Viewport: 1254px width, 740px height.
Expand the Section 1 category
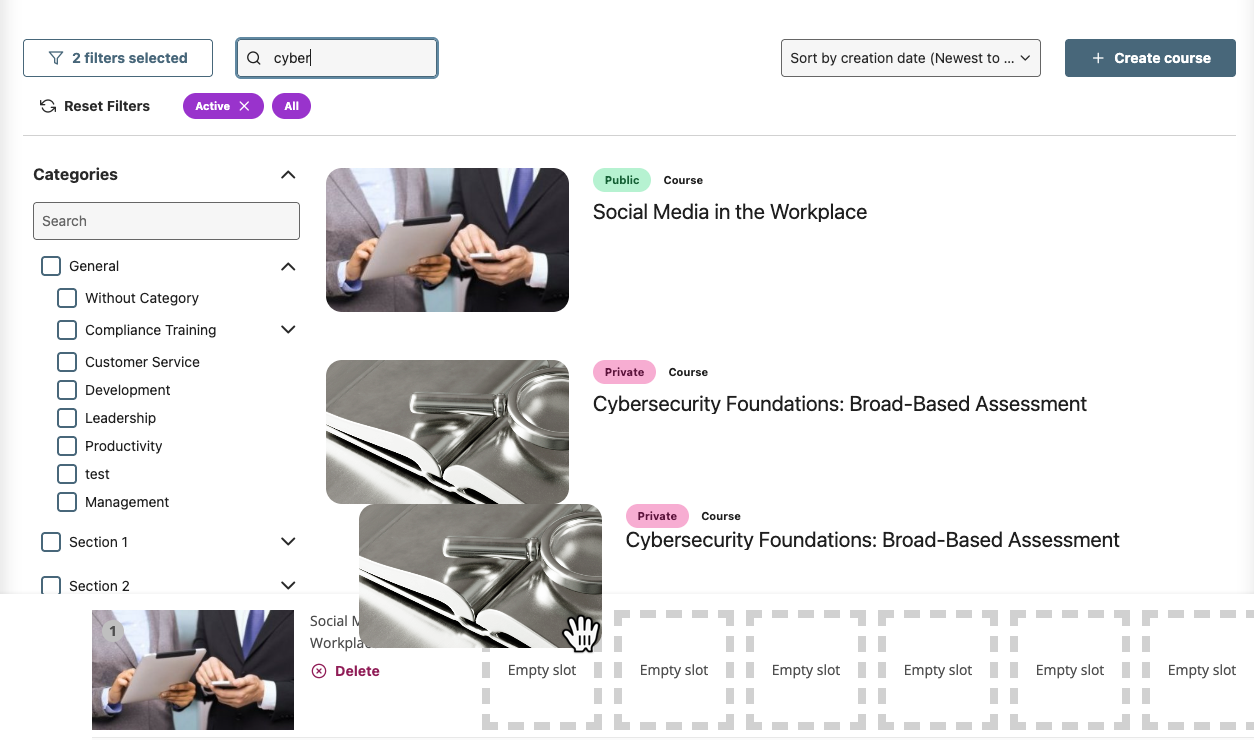[288, 542]
